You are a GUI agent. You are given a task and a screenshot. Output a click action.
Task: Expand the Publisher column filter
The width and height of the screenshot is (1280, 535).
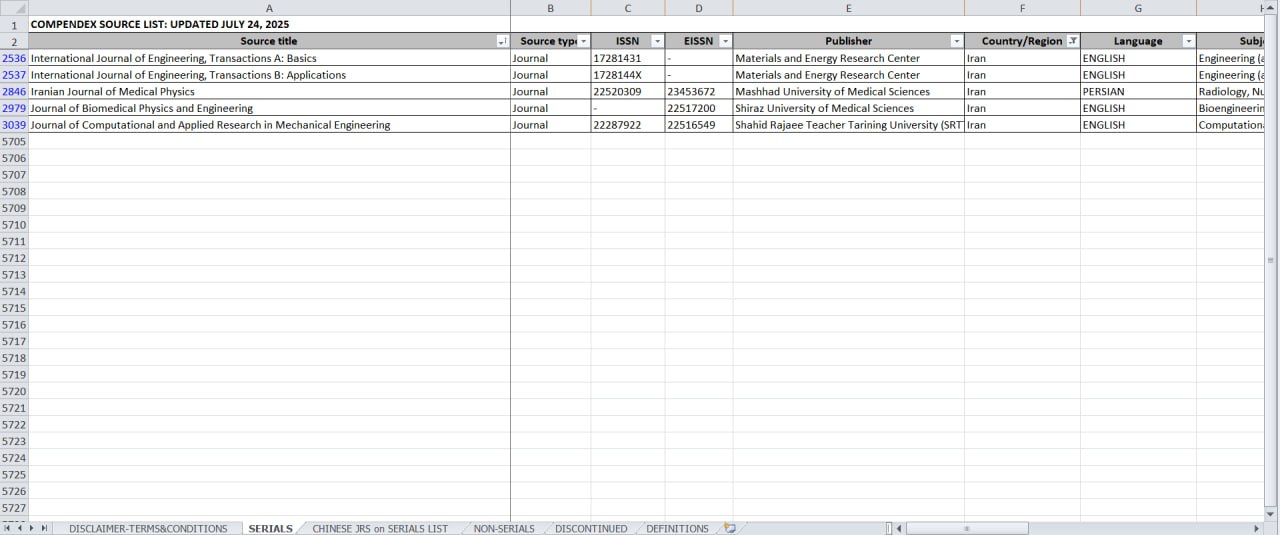point(956,41)
